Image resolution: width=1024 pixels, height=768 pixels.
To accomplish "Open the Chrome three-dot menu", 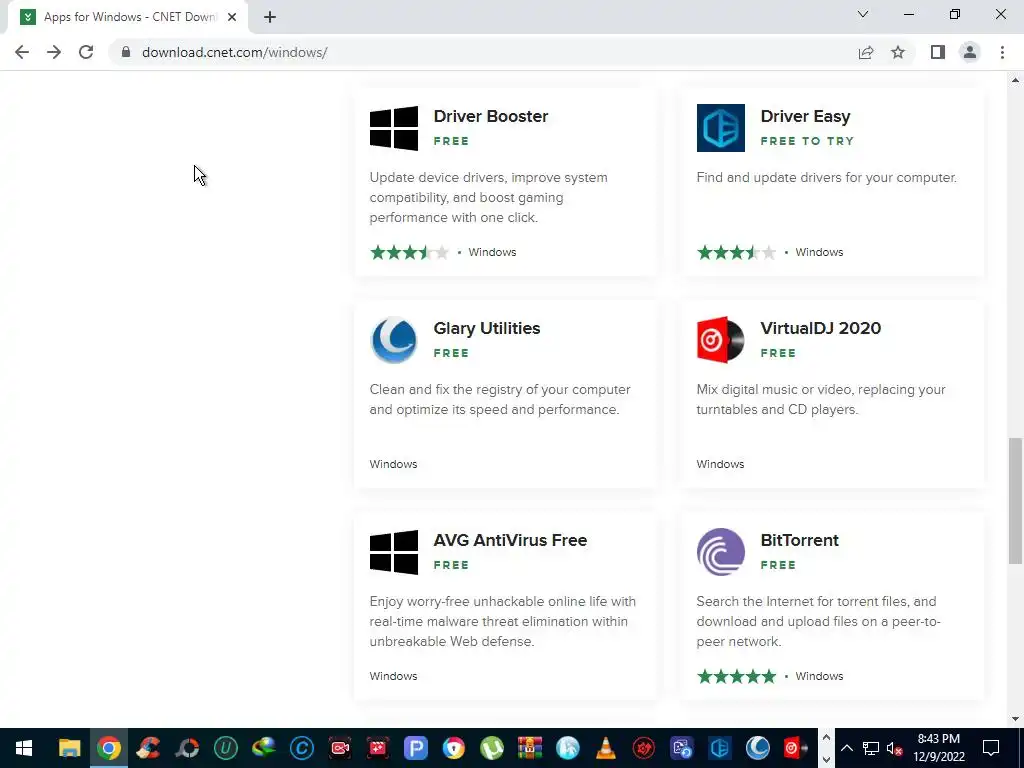I will tap(1002, 52).
